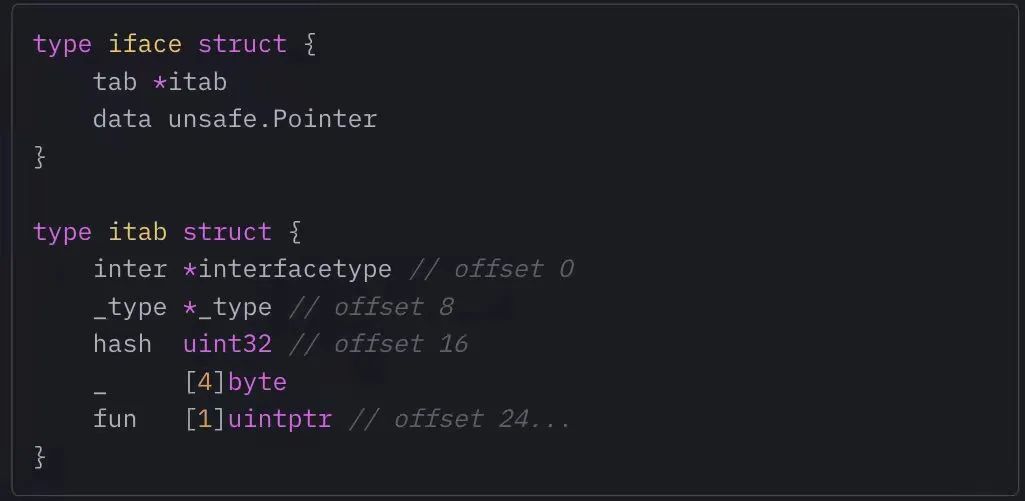Click the inter field name
The height and width of the screenshot is (501, 1025).
coord(130,269)
